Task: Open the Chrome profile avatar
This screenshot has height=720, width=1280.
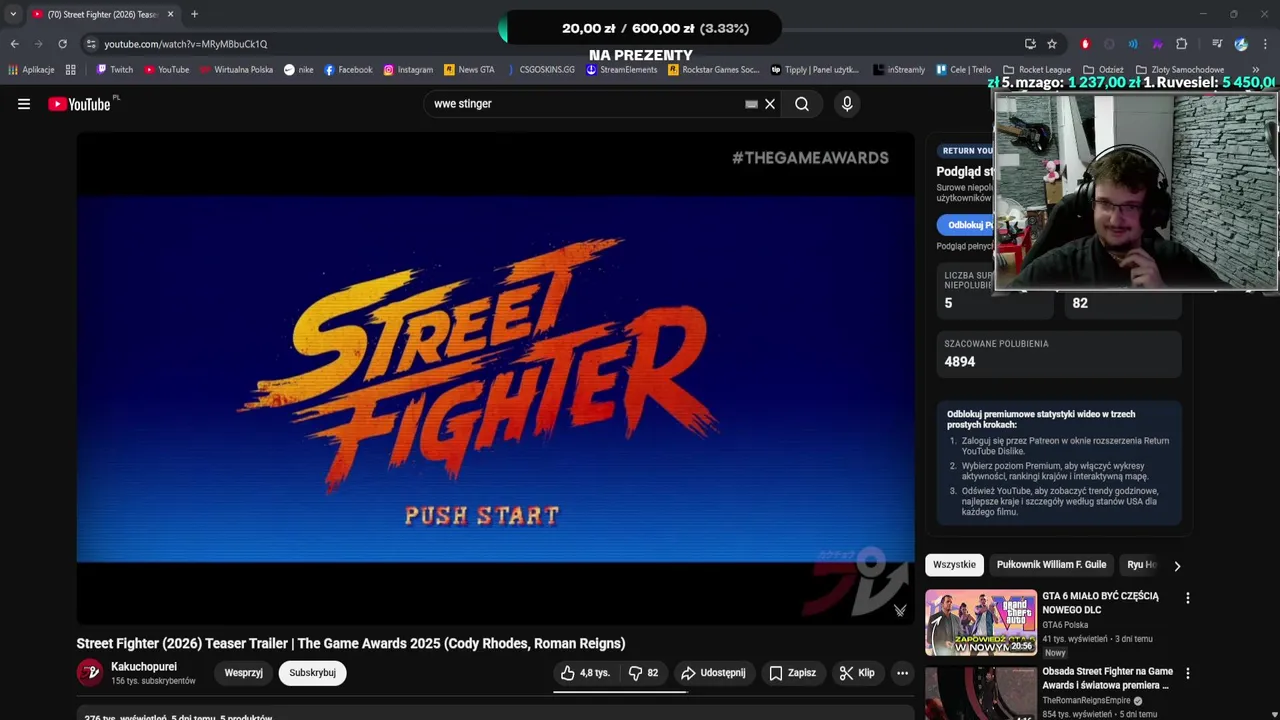Action: (x=1241, y=44)
